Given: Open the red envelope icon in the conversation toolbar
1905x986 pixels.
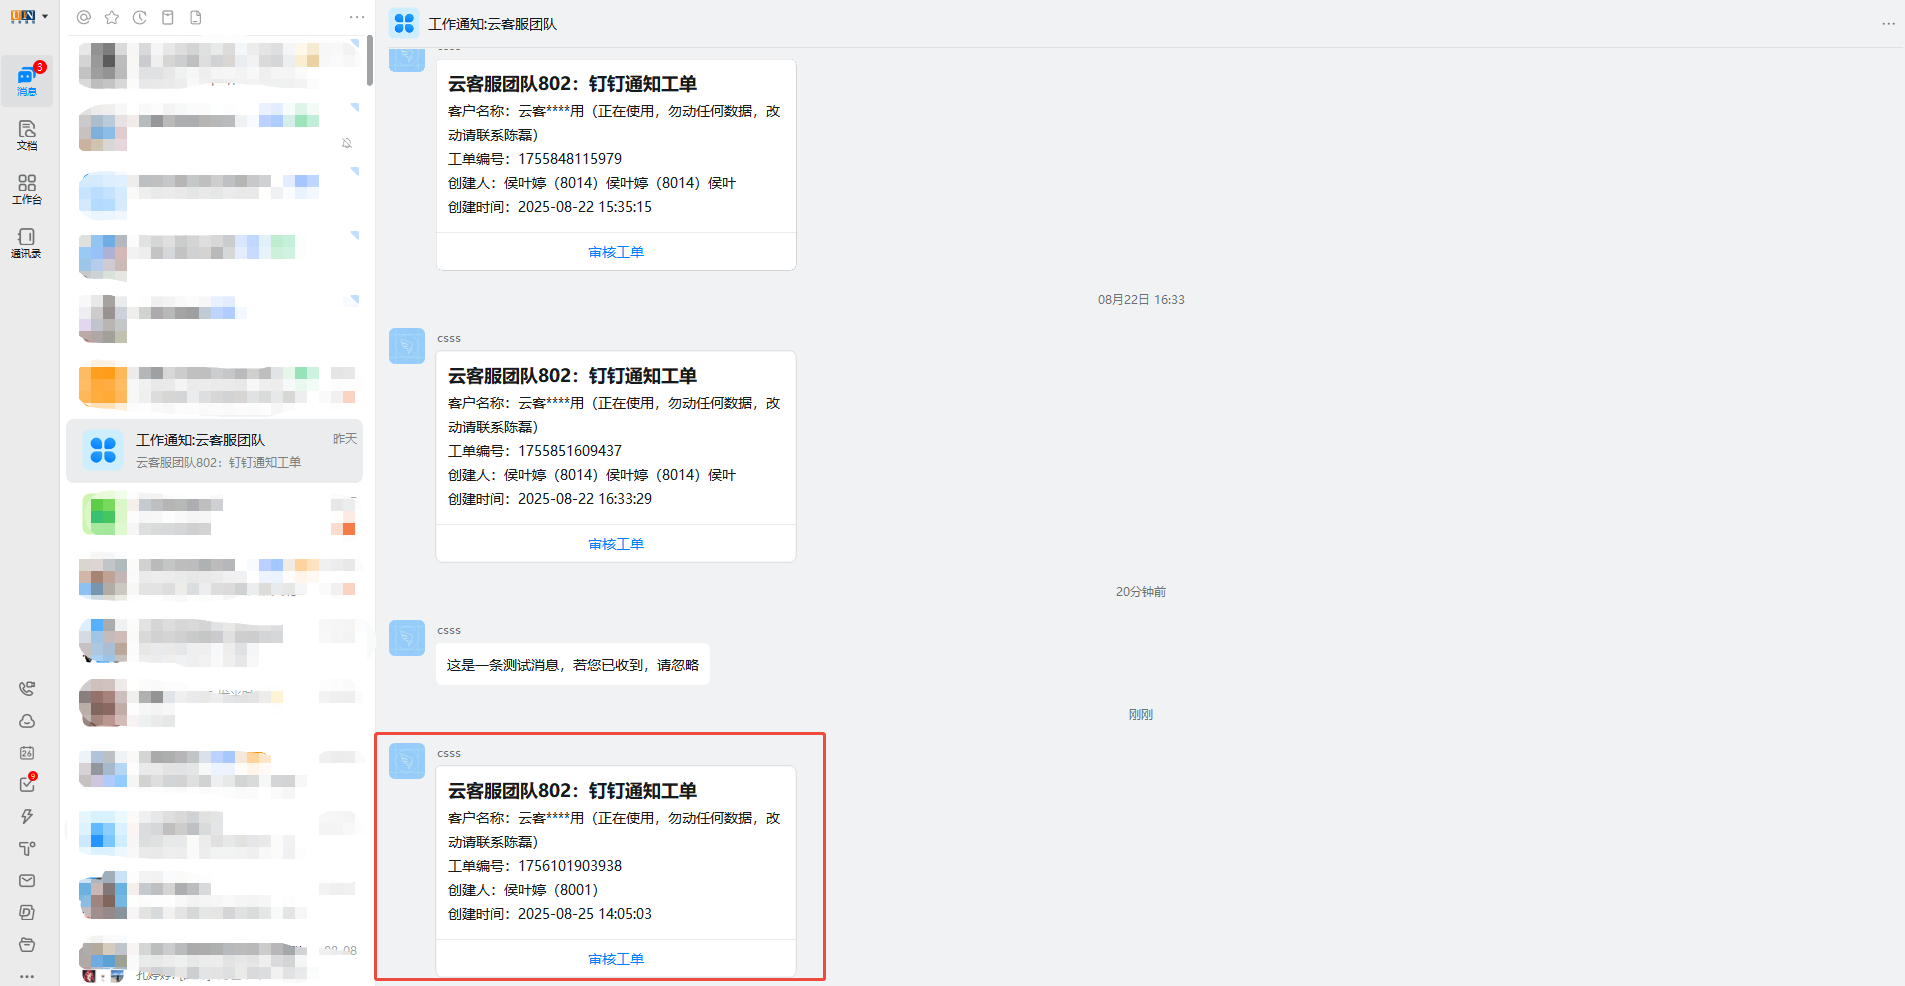Looking at the screenshot, I should (168, 17).
